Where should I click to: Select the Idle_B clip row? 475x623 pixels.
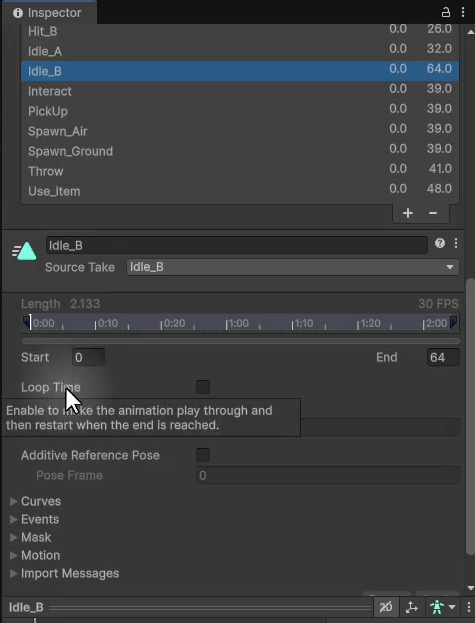tap(240, 71)
